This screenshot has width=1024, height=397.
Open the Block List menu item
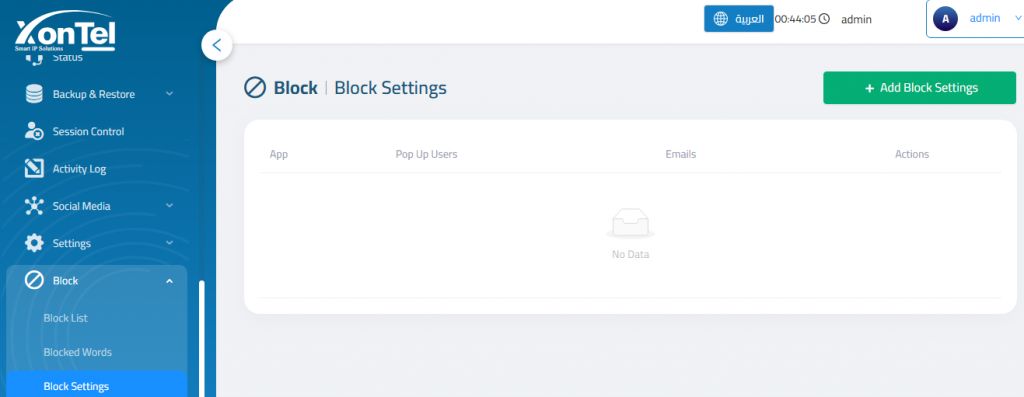[x=65, y=318]
